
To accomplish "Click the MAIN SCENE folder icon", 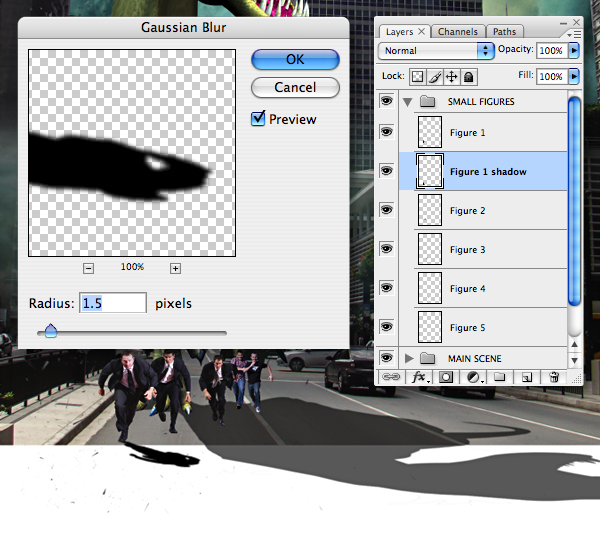I will pyautogui.click(x=427, y=358).
